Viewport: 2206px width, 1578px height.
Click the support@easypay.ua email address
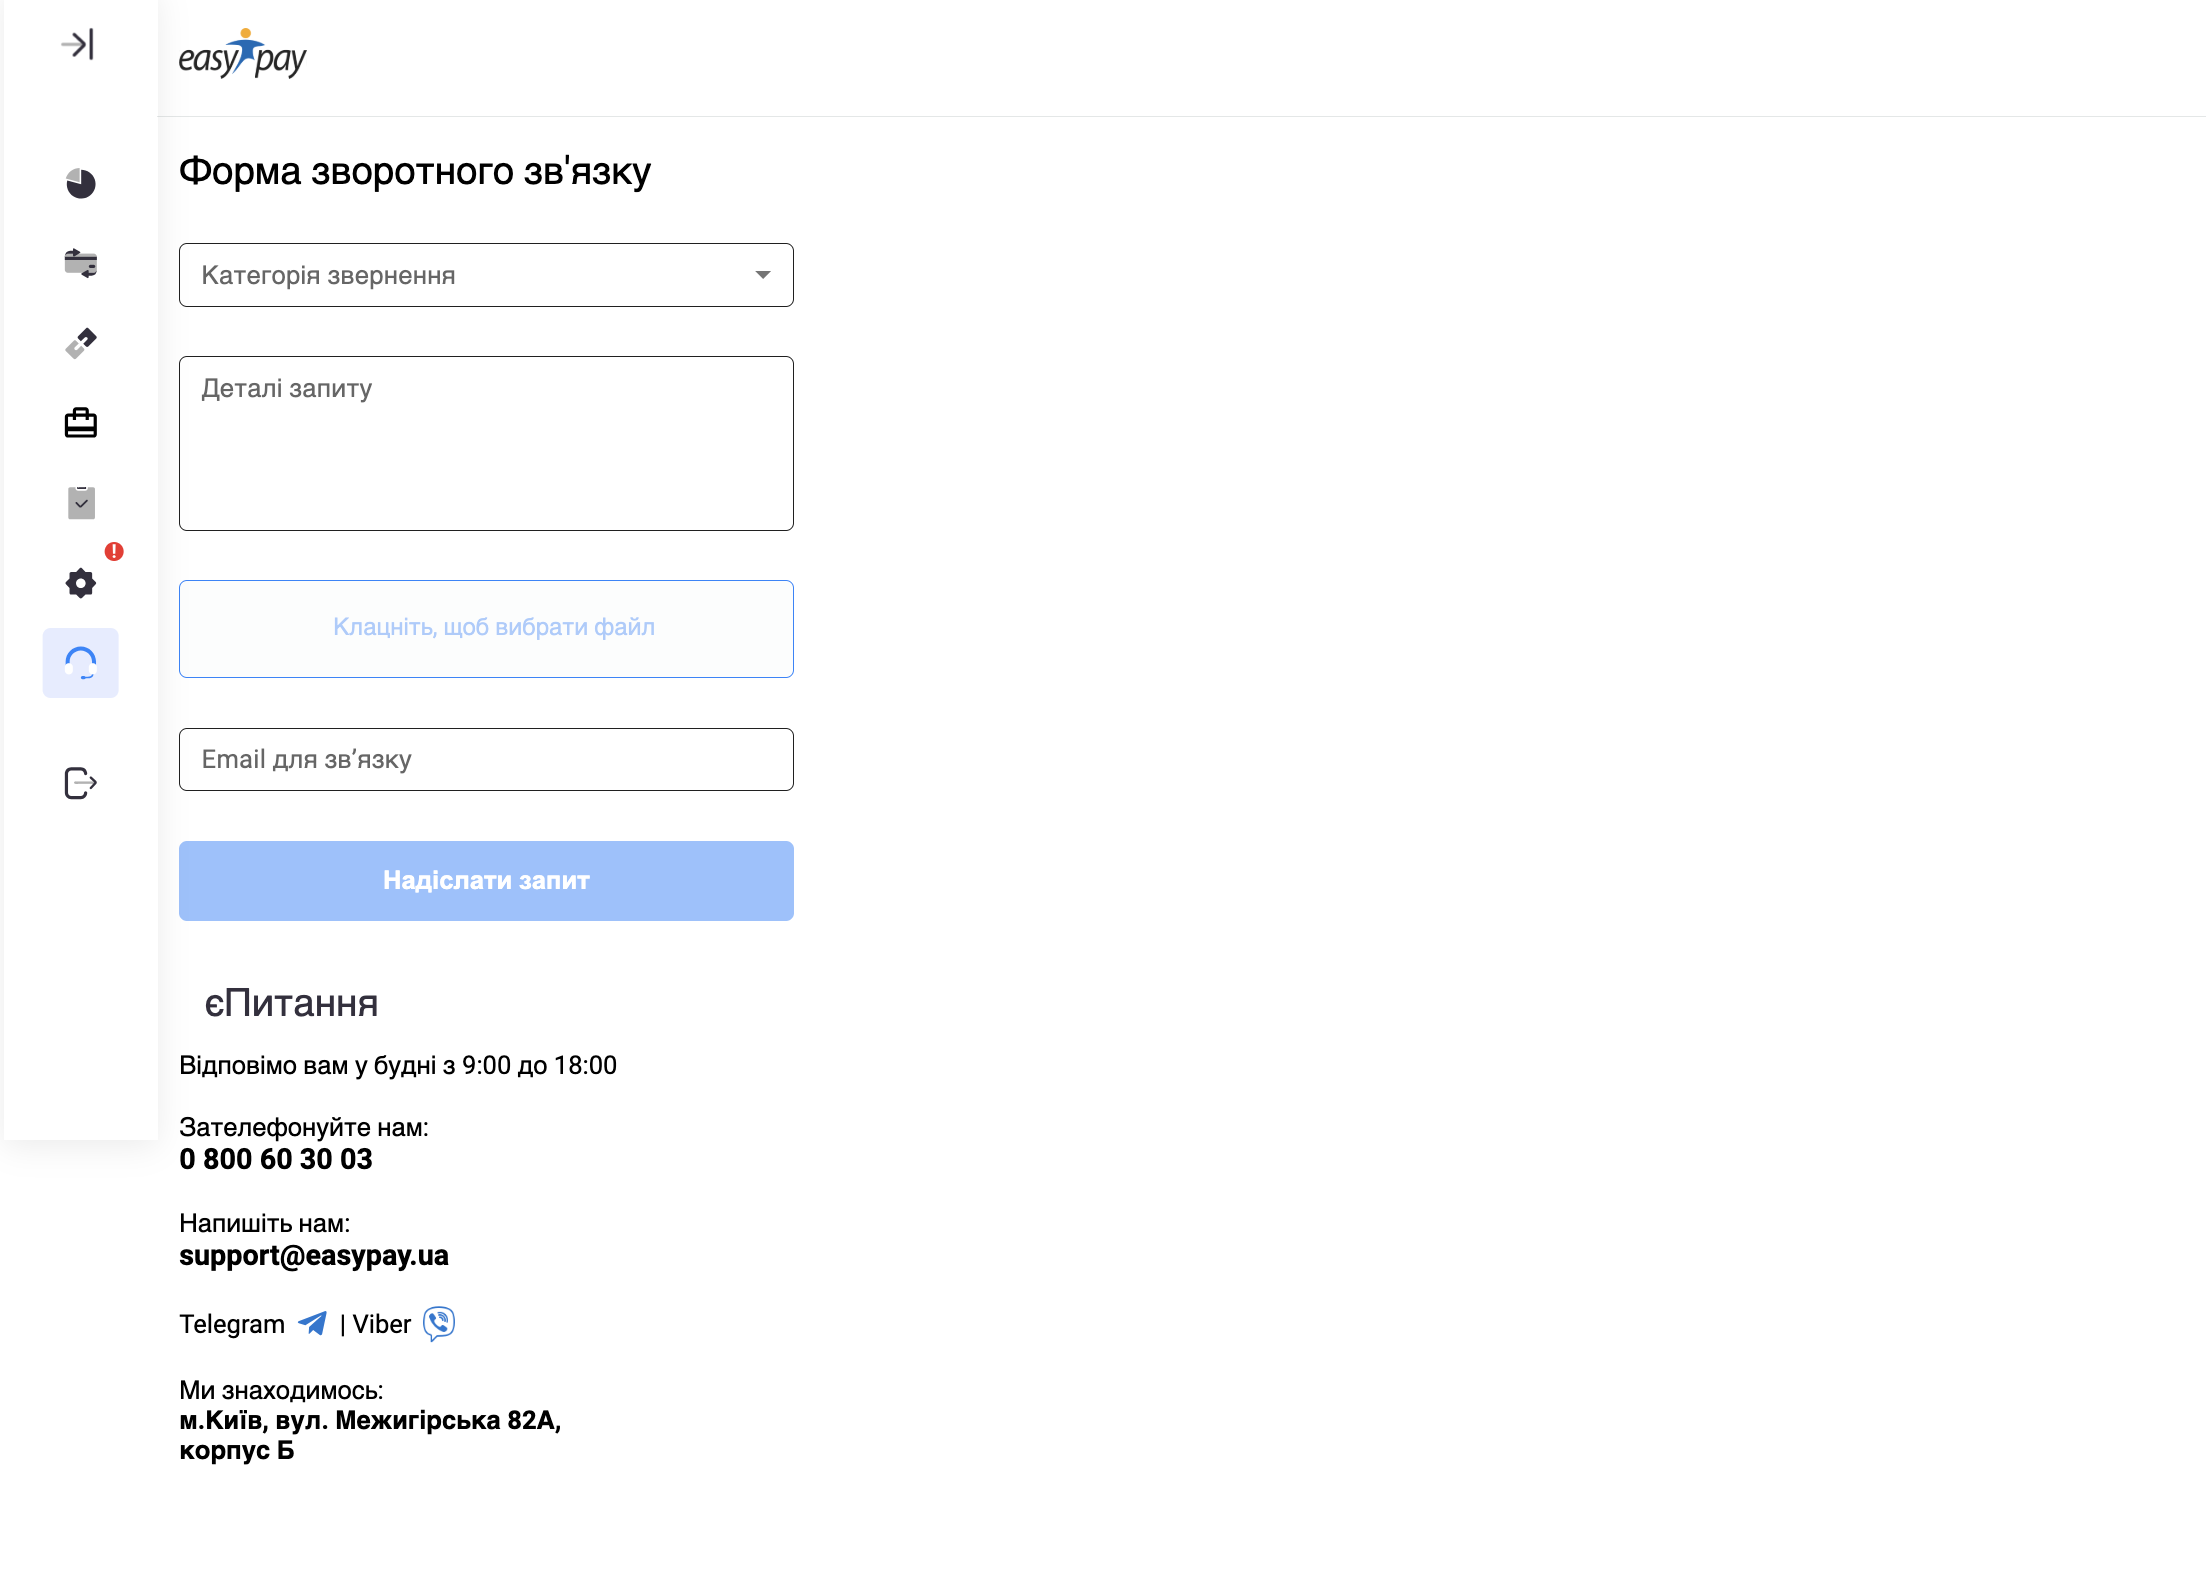[x=314, y=1255]
